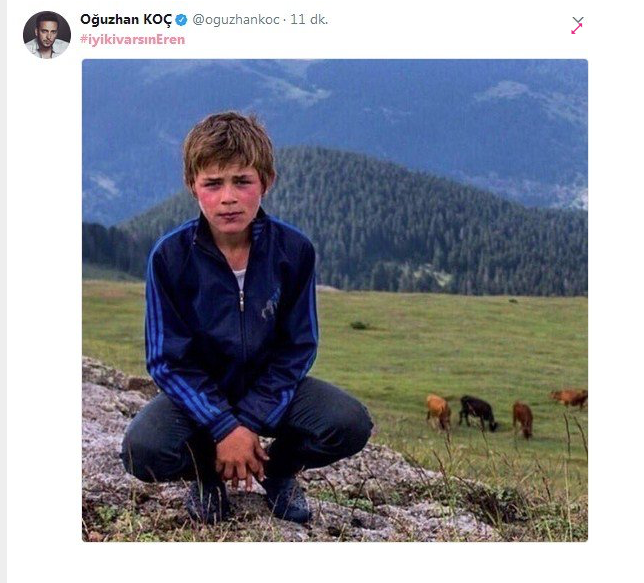This screenshot has width=644, height=583.
Task: Open the @oguzhankoc handle link
Action: 236,20
